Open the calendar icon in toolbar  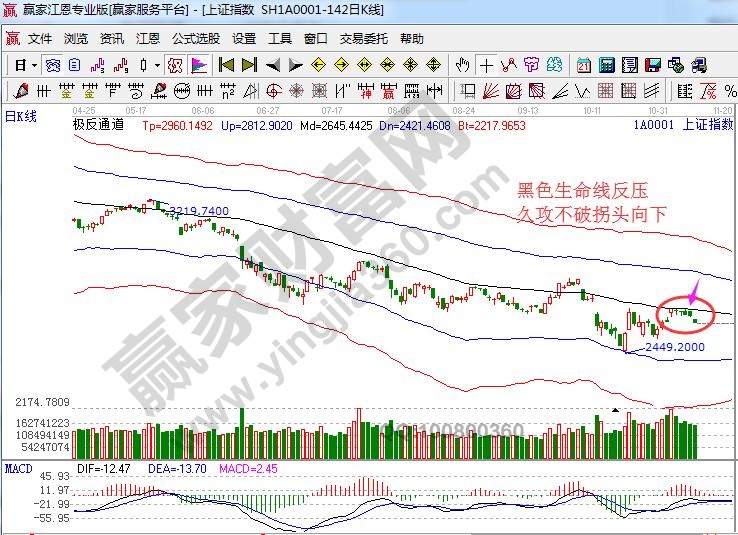point(584,66)
